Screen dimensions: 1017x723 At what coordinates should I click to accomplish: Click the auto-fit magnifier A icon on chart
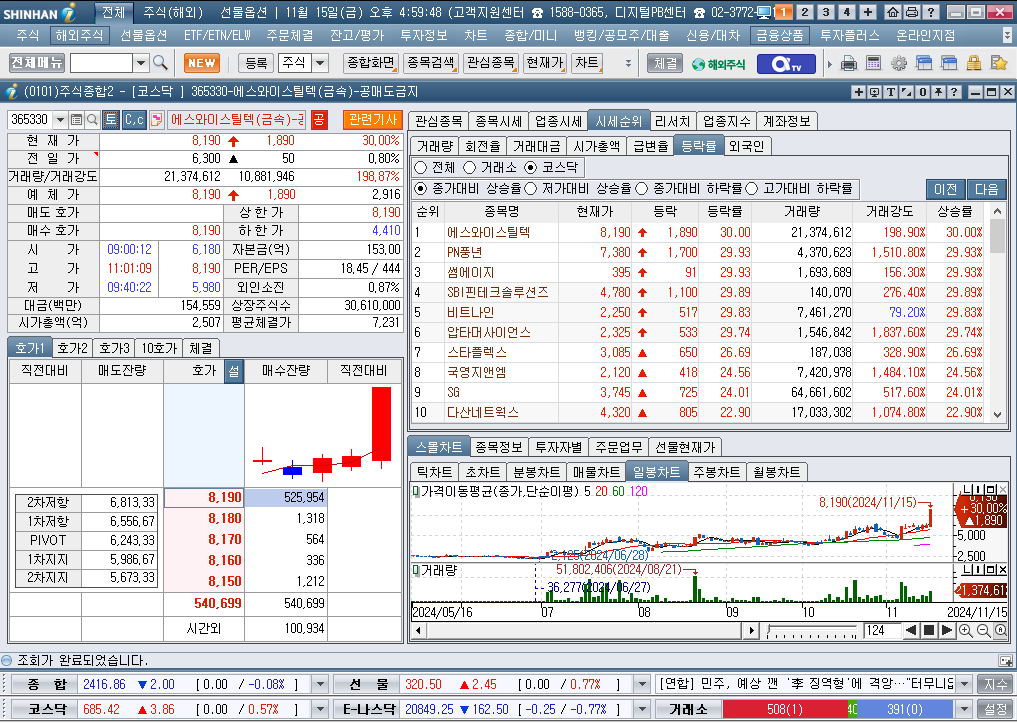click(x=1001, y=630)
